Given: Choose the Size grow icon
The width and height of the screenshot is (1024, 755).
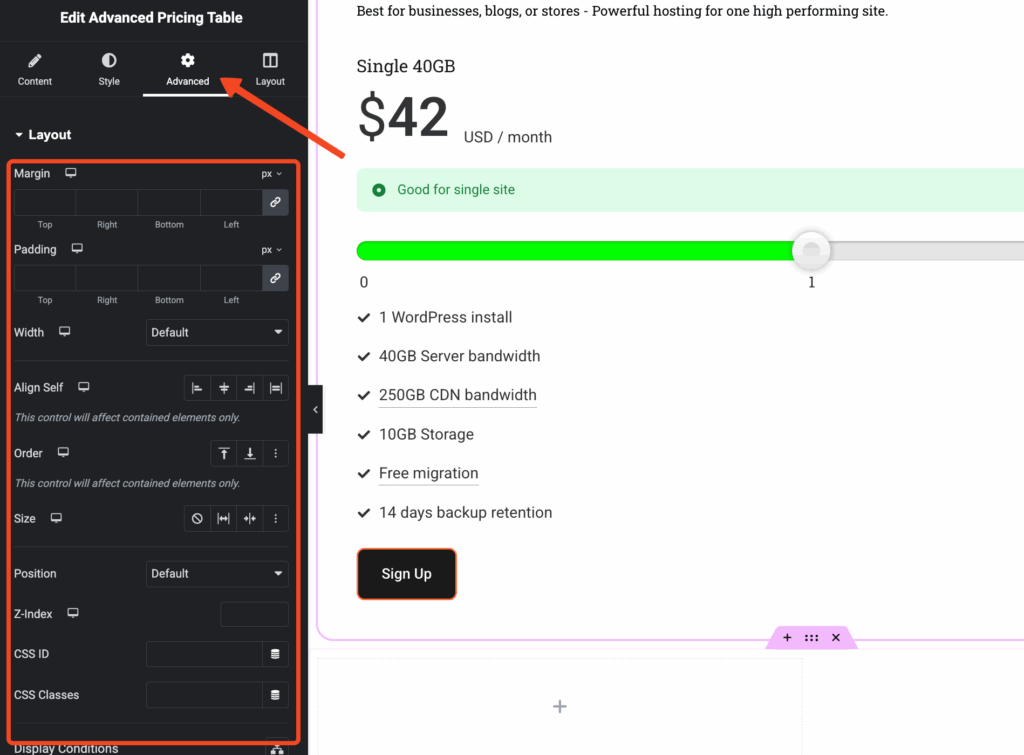Looking at the screenshot, I should coord(224,519).
